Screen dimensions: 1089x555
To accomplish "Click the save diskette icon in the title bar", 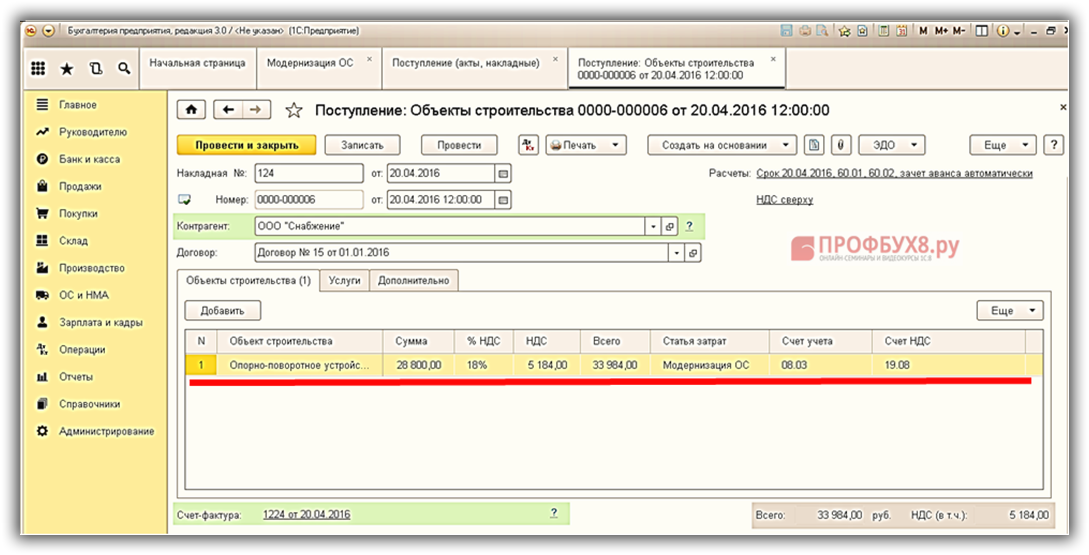I will pyautogui.click(x=787, y=31).
